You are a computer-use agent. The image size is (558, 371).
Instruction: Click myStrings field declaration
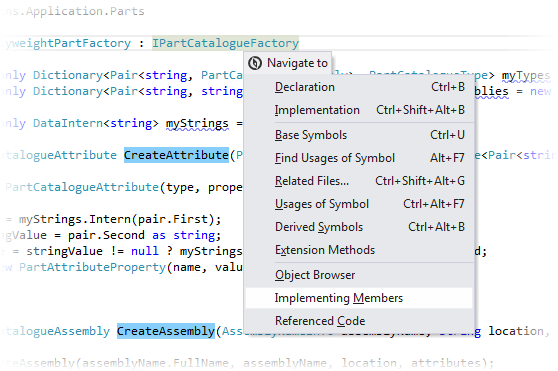[197, 123]
